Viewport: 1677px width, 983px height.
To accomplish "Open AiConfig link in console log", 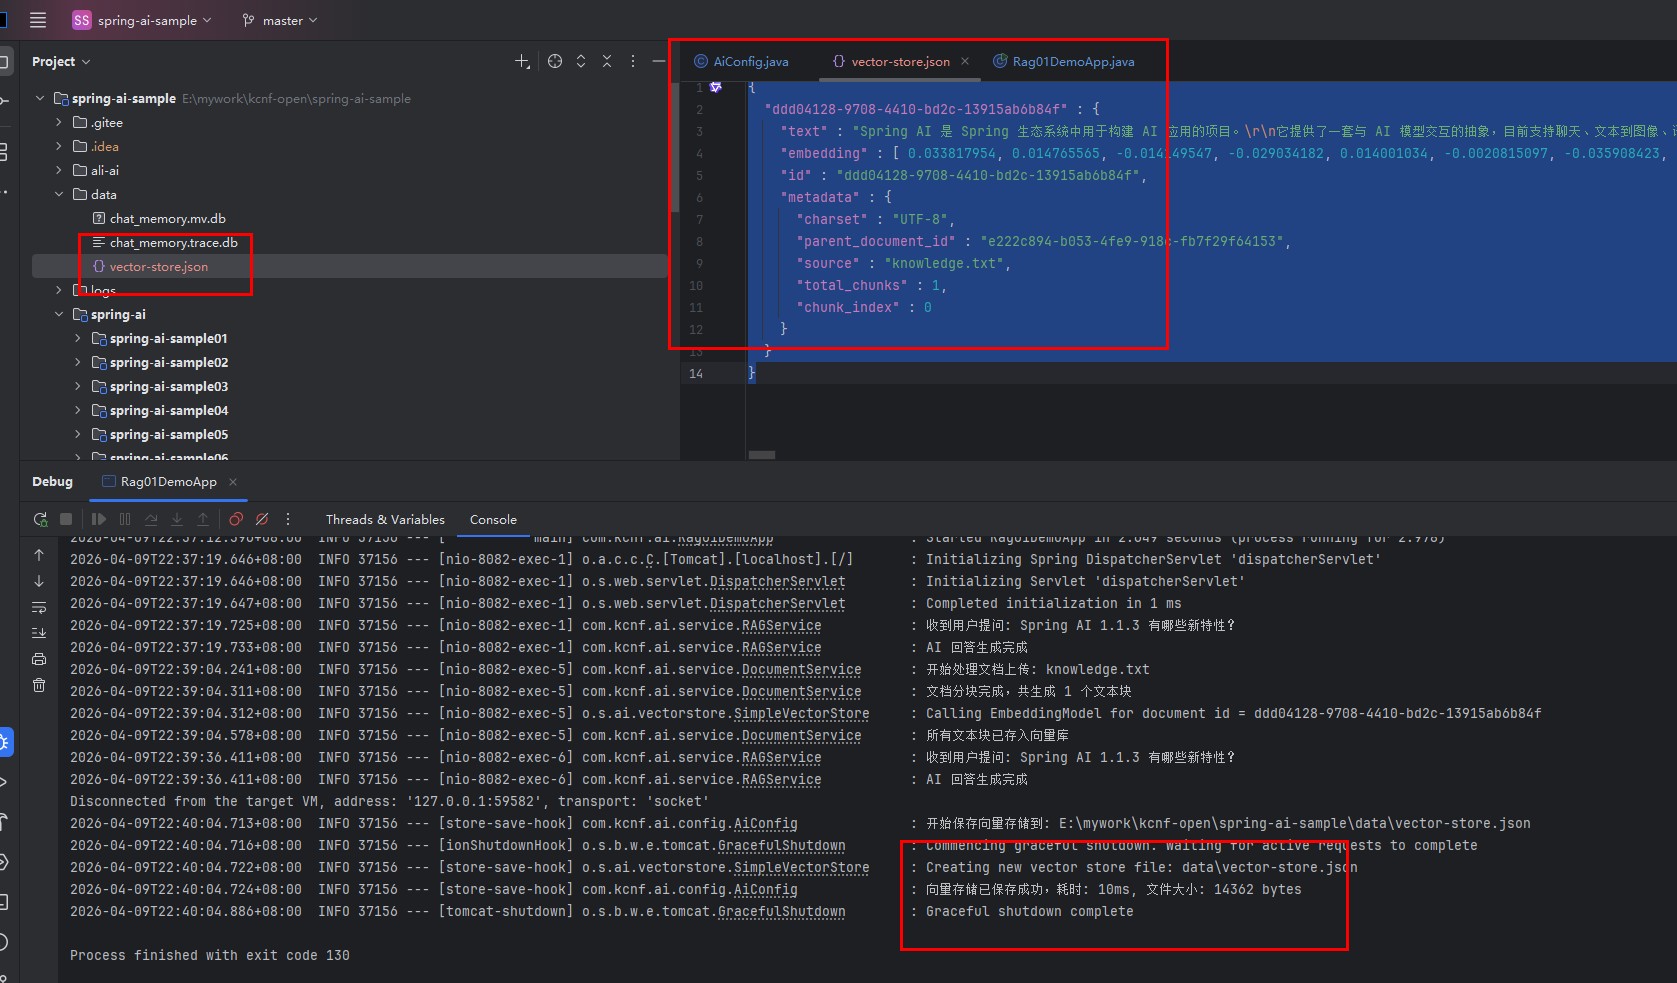I will coord(765,824).
